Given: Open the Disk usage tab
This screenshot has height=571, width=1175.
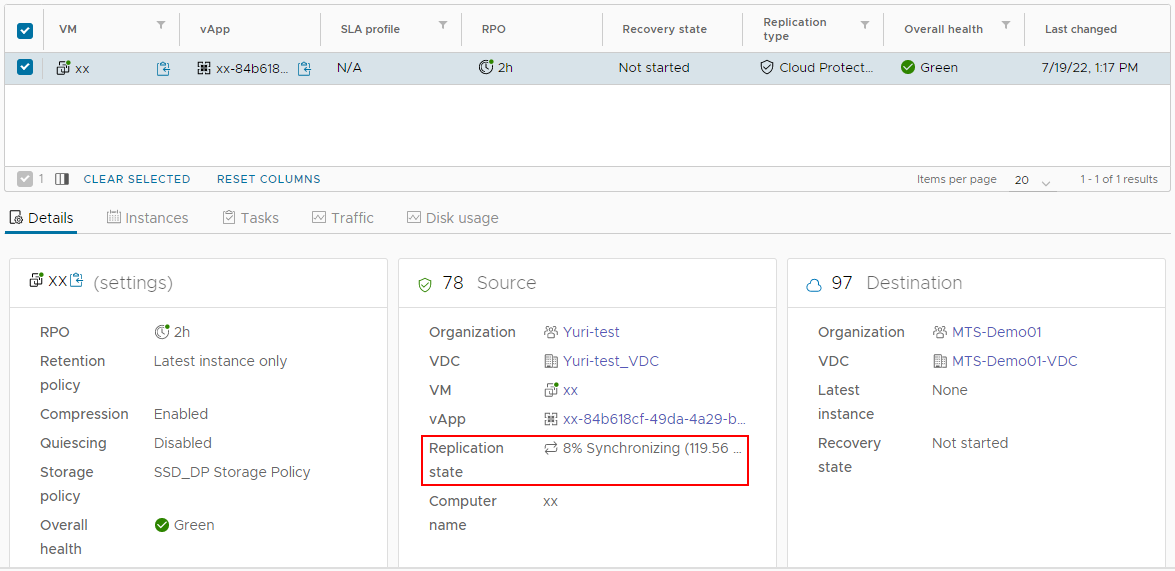Looking at the screenshot, I should [x=452, y=218].
